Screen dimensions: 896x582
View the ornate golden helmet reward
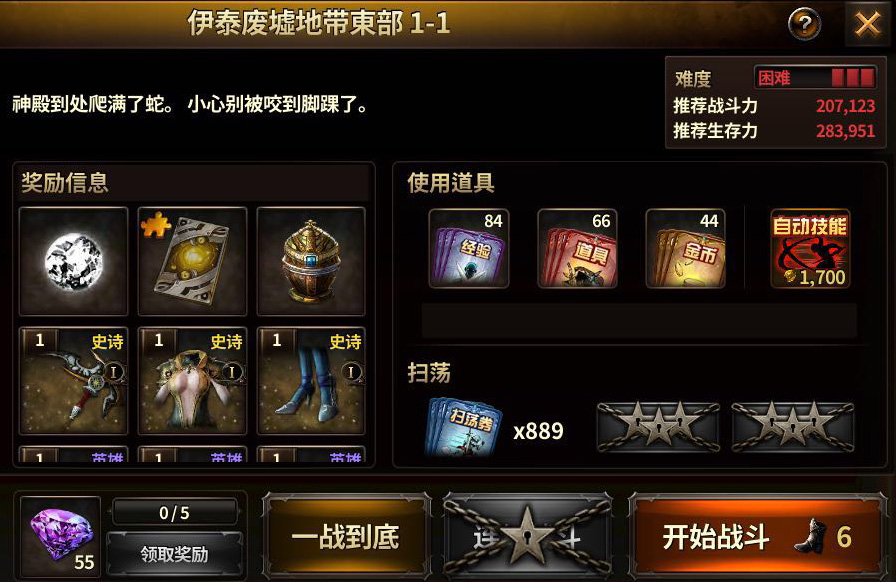coord(311,261)
